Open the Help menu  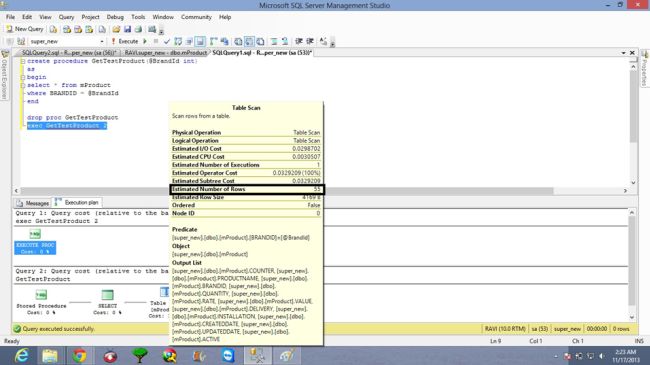coord(225,17)
